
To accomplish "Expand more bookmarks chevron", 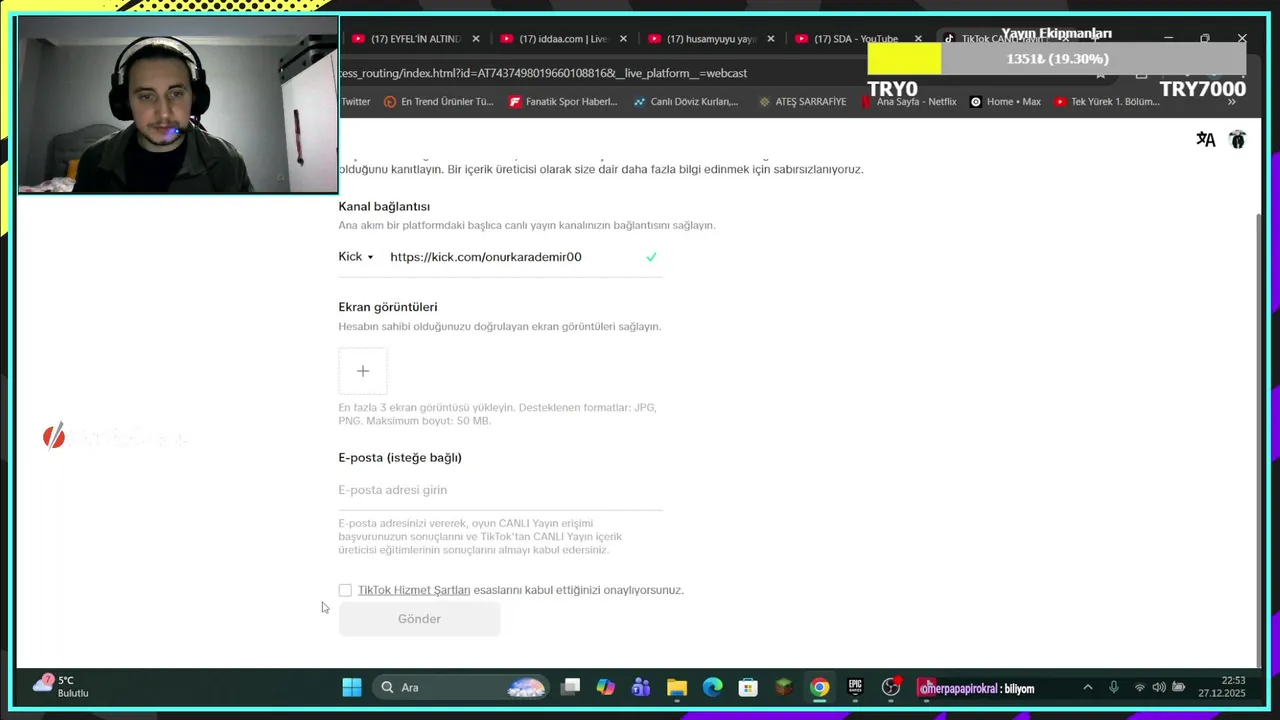I will (x=1232, y=102).
